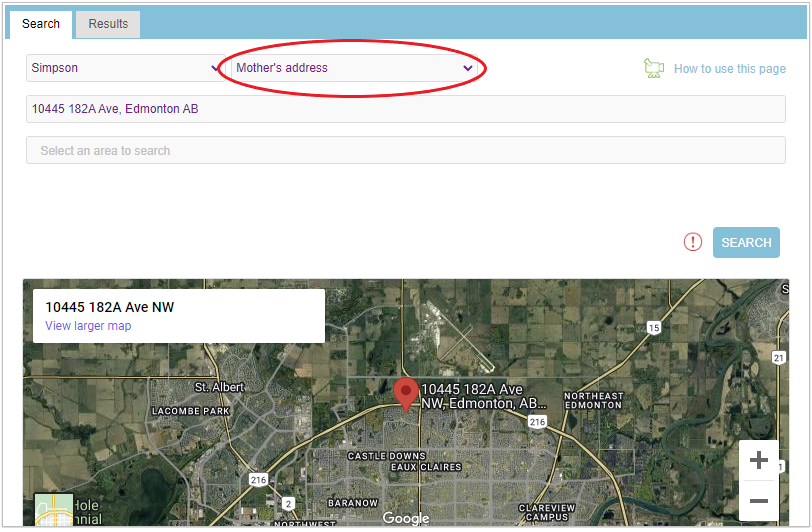The height and width of the screenshot is (532, 812).
Task: Click the EAUX CLAIRES map label
Action: 426,467
